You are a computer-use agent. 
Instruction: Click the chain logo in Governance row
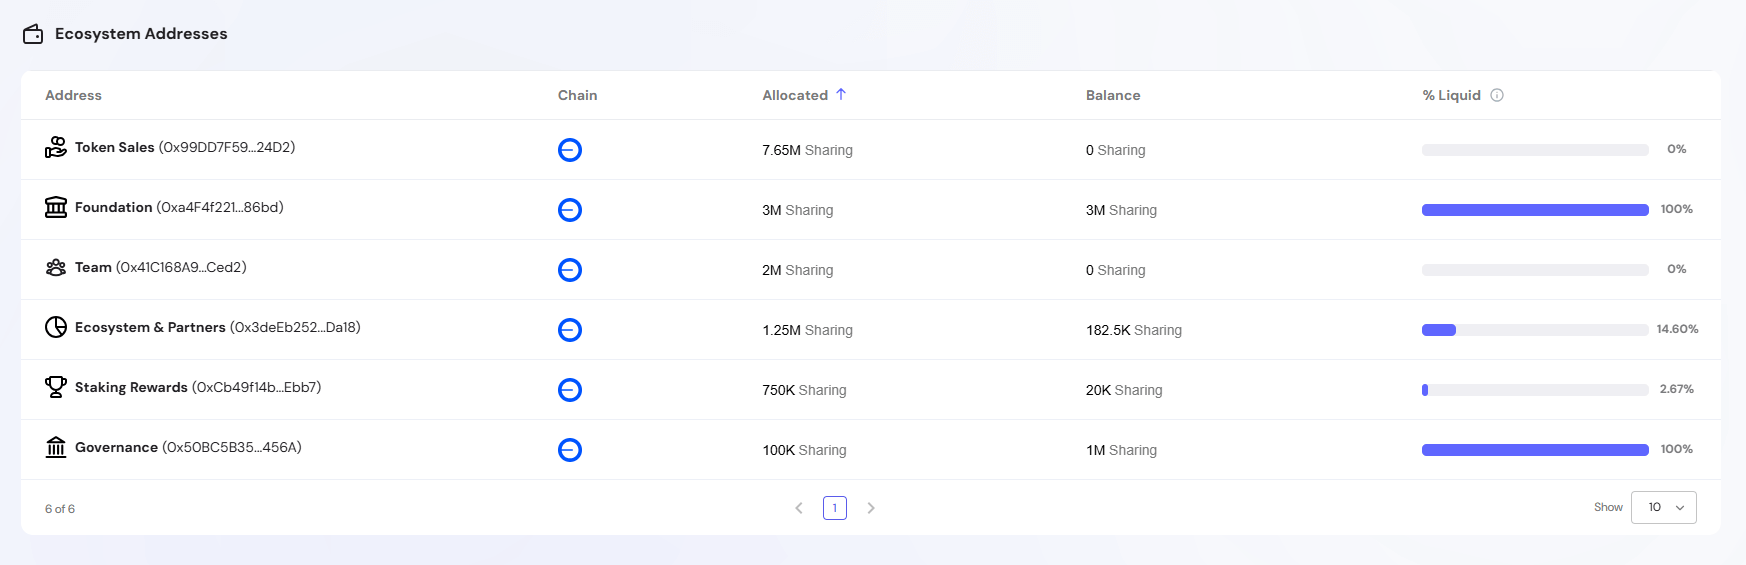tap(570, 450)
